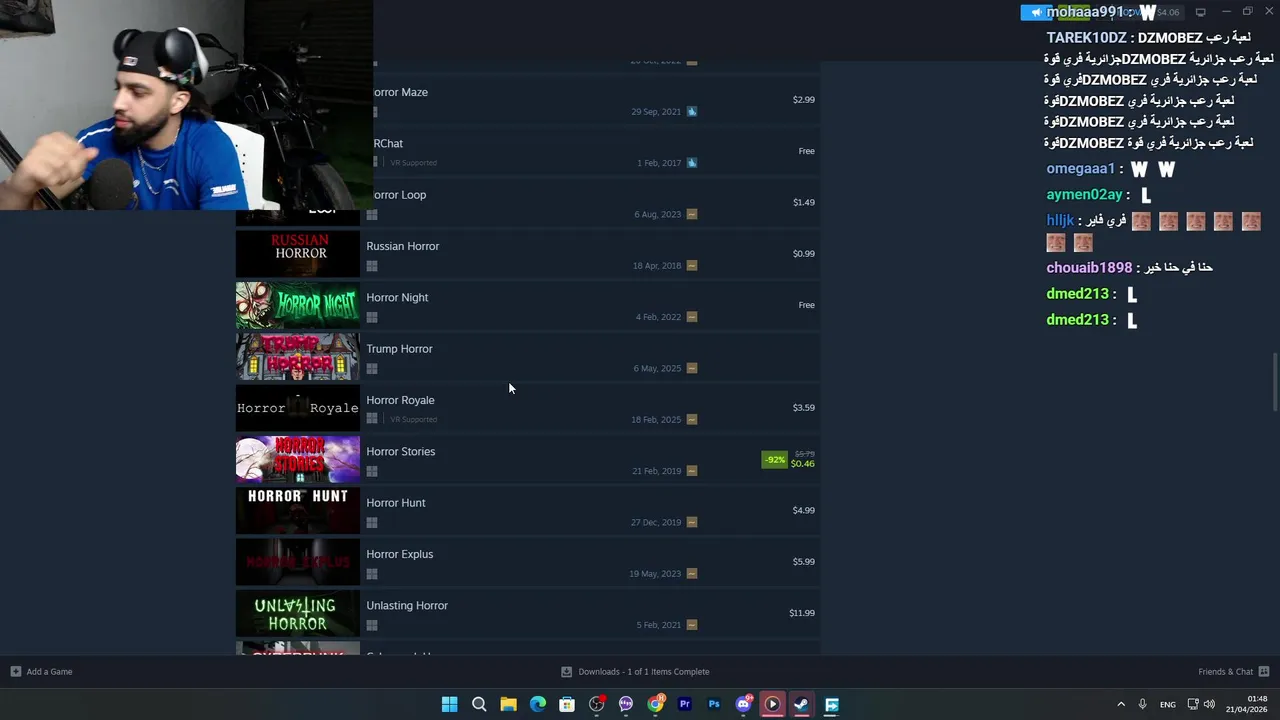The image size is (1280, 720).
Task: Click the 'Horror Royale' title text
Action: click(x=400, y=400)
